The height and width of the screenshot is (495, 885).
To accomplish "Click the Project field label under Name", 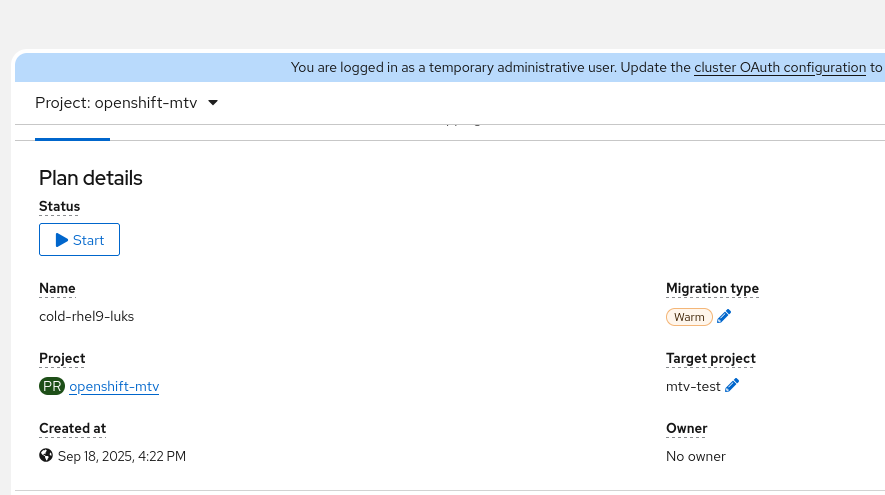I will pyautogui.click(x=62, y=359).
